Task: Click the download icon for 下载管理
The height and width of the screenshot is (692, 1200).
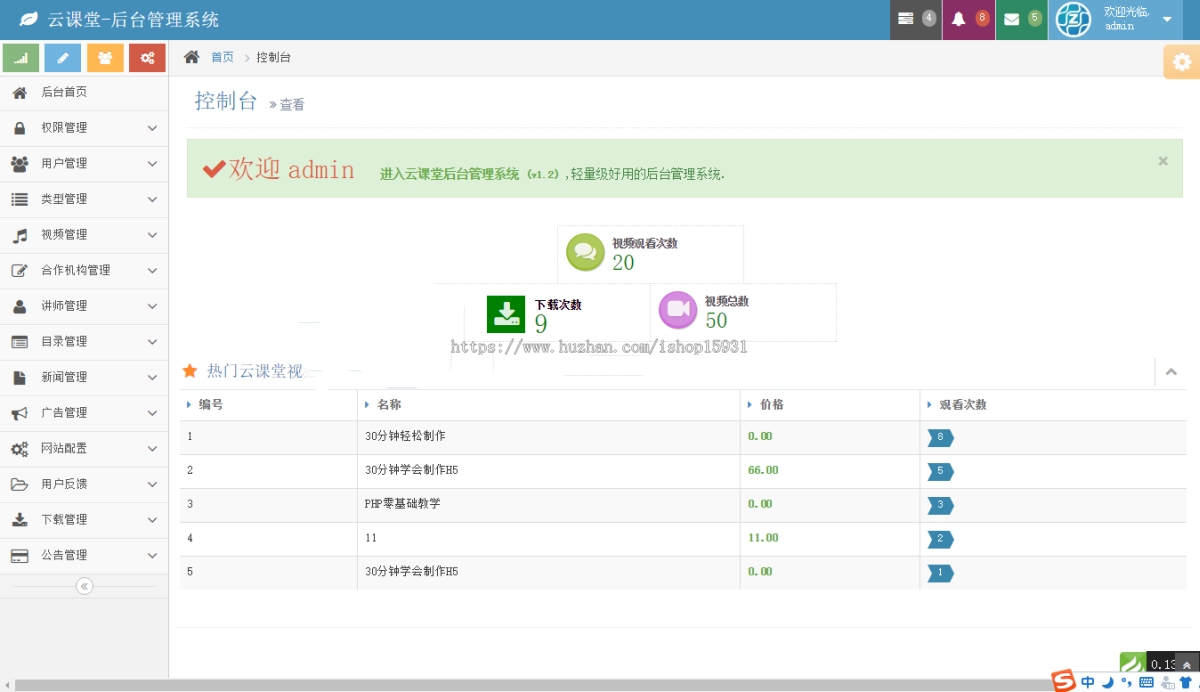Action: tap(19, 520)
